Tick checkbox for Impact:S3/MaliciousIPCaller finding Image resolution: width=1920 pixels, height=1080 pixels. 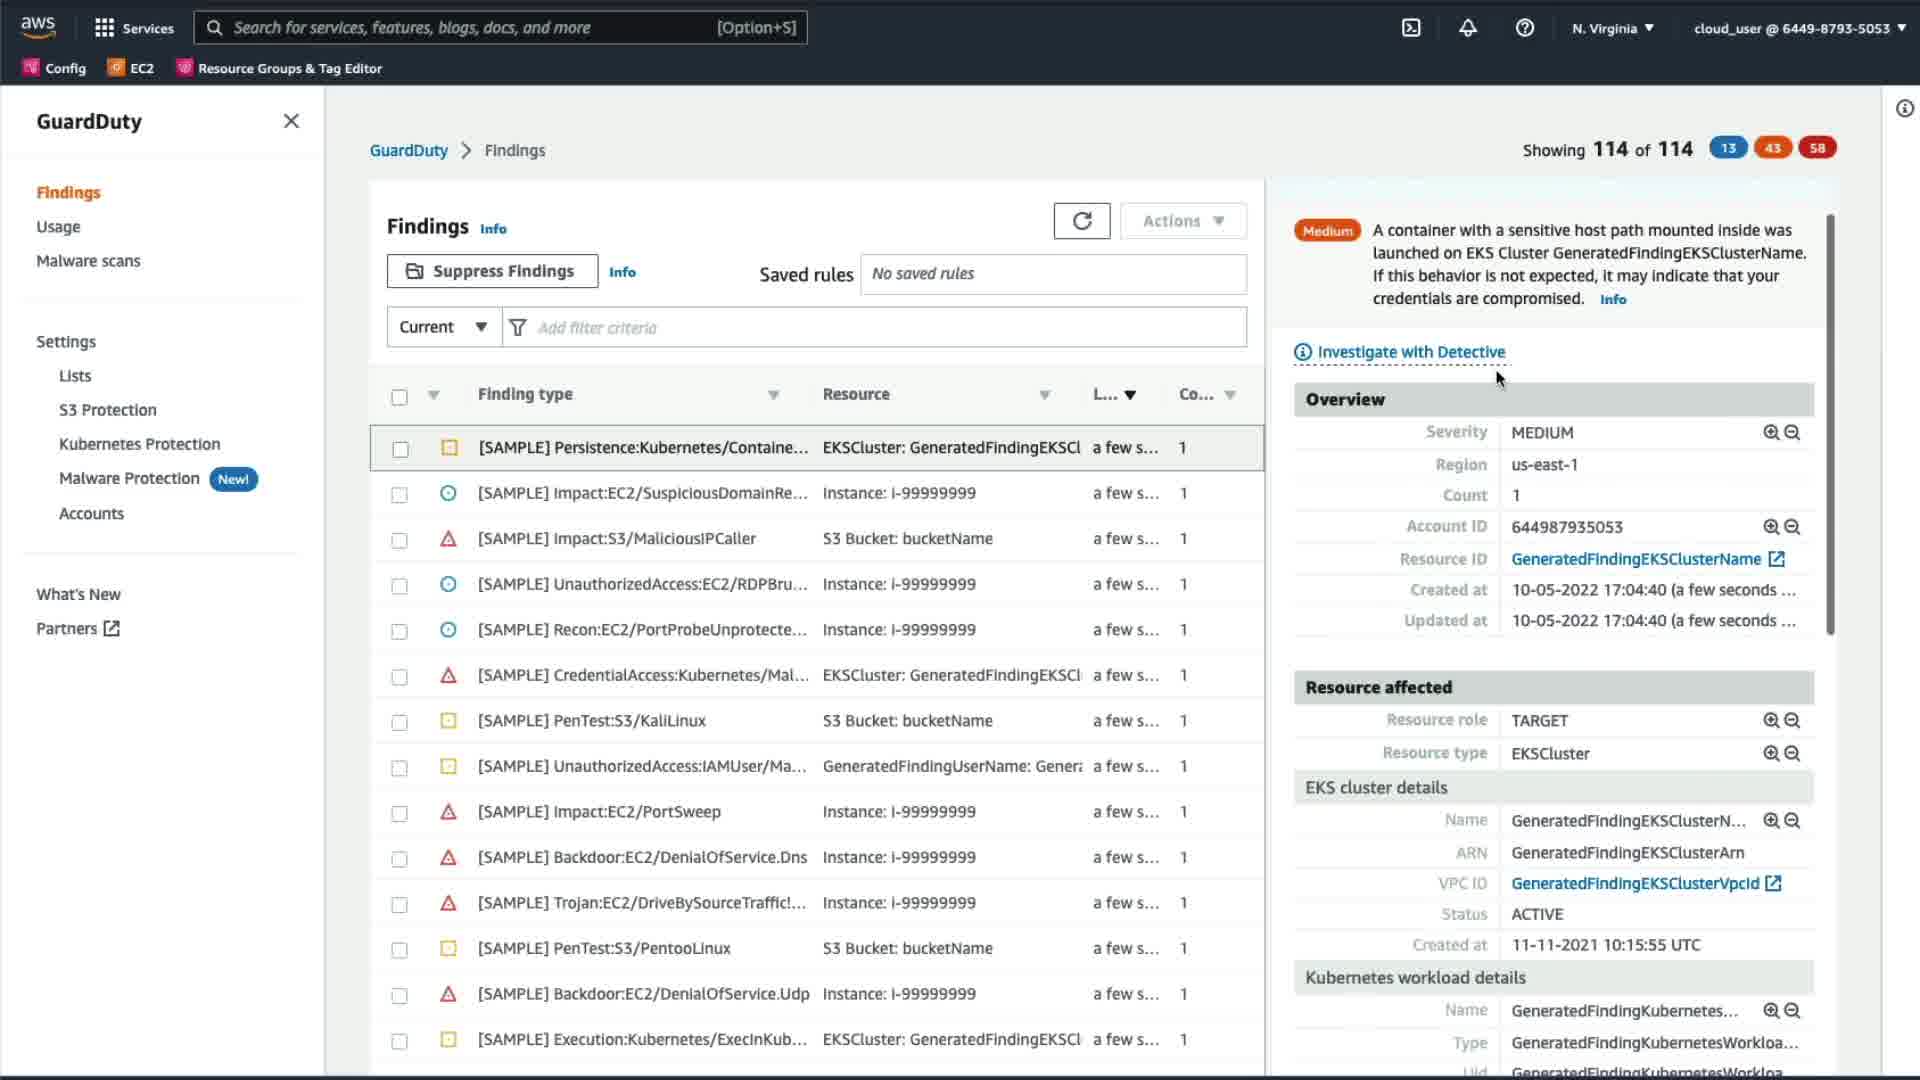pos(400,540)
